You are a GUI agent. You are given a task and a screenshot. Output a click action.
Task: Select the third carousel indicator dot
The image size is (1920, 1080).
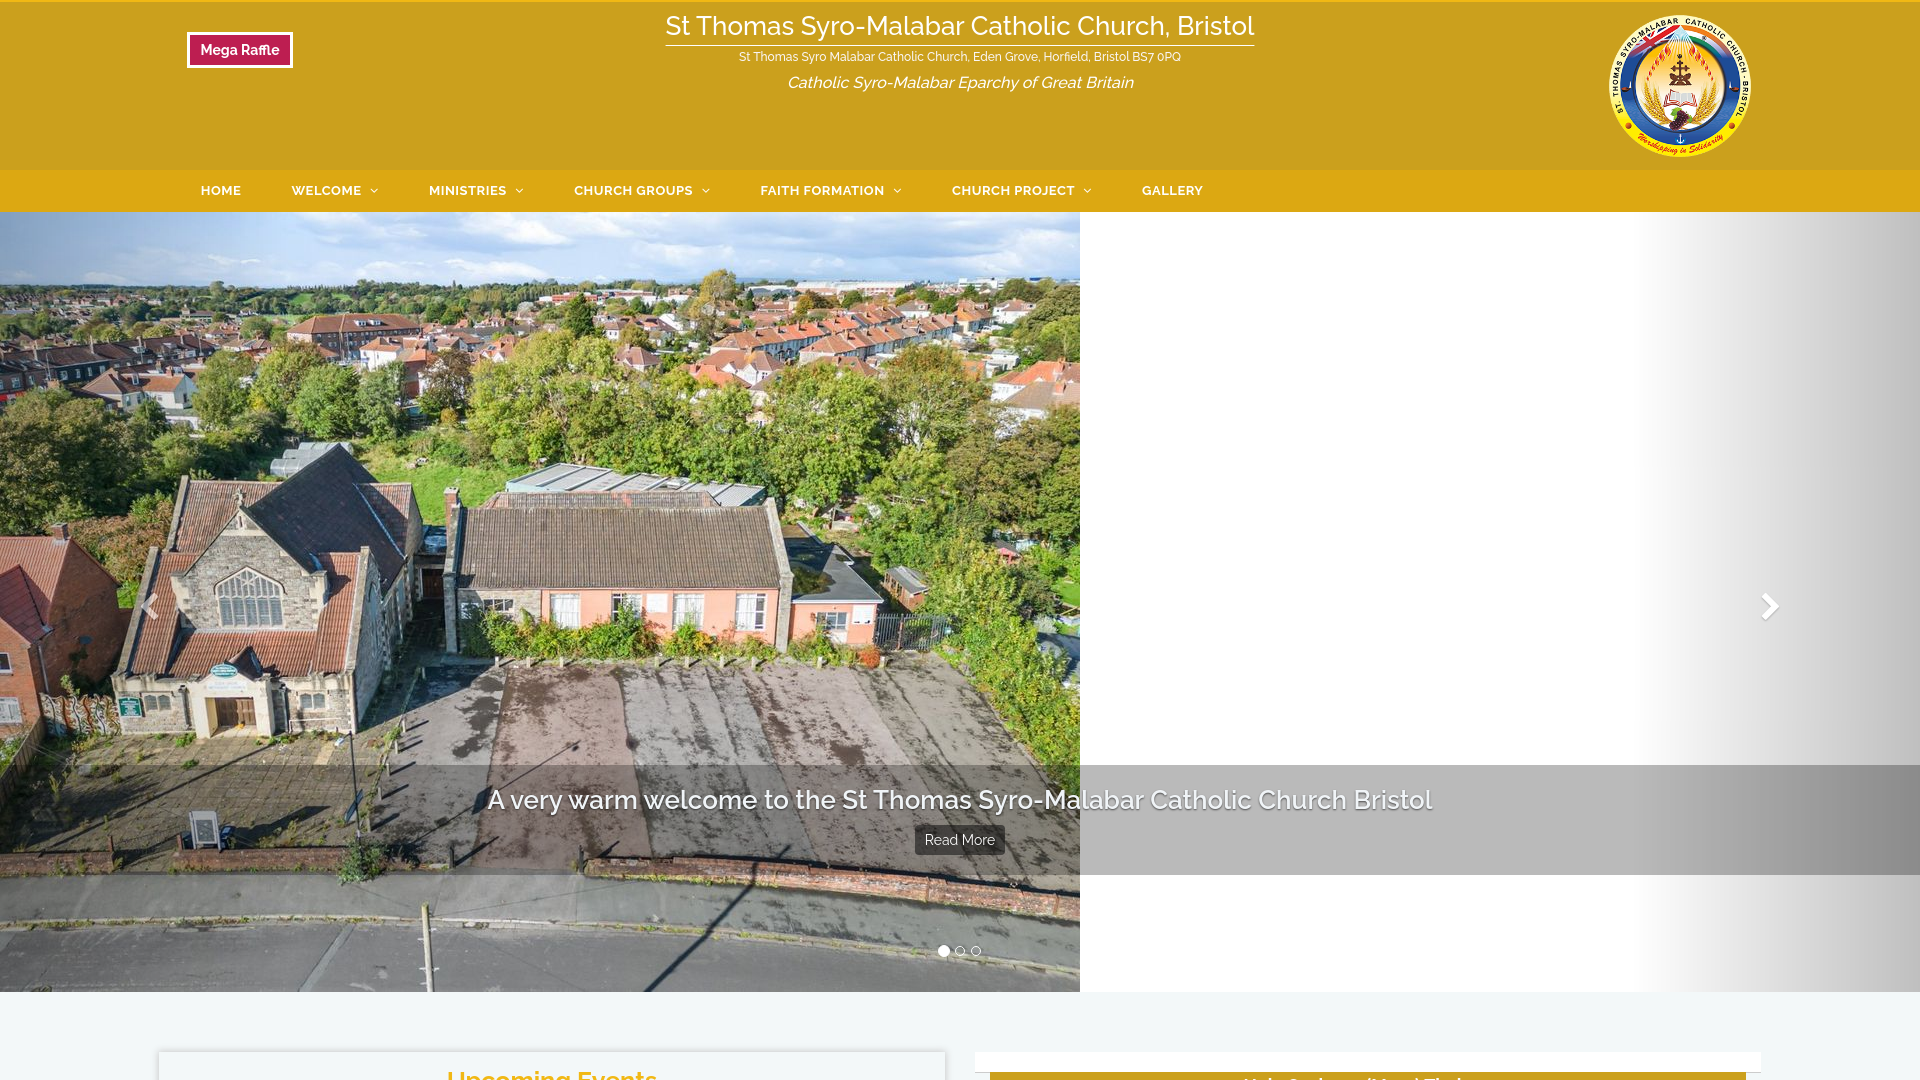point(976,951)
